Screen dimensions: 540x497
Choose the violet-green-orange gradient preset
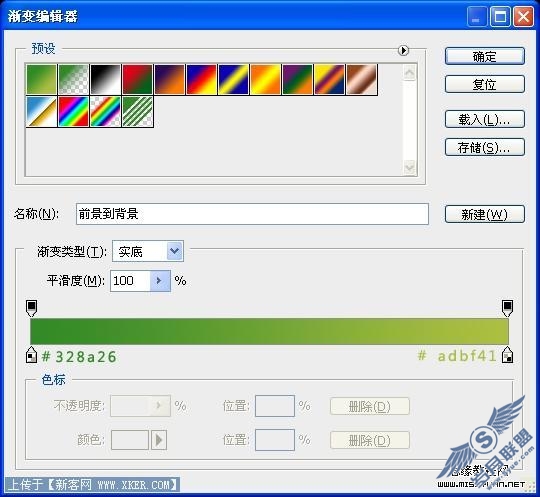click(298, 79)
